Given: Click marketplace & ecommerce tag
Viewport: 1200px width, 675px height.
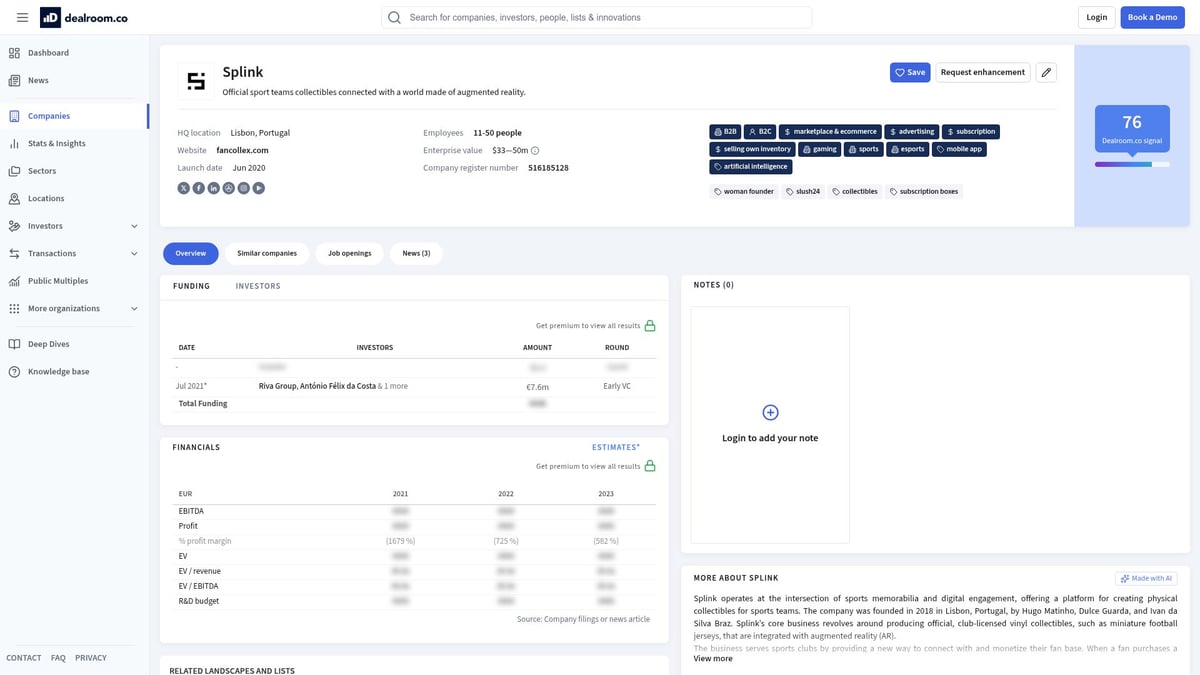Looking at the screenshot, I should (x=830, y=131).
